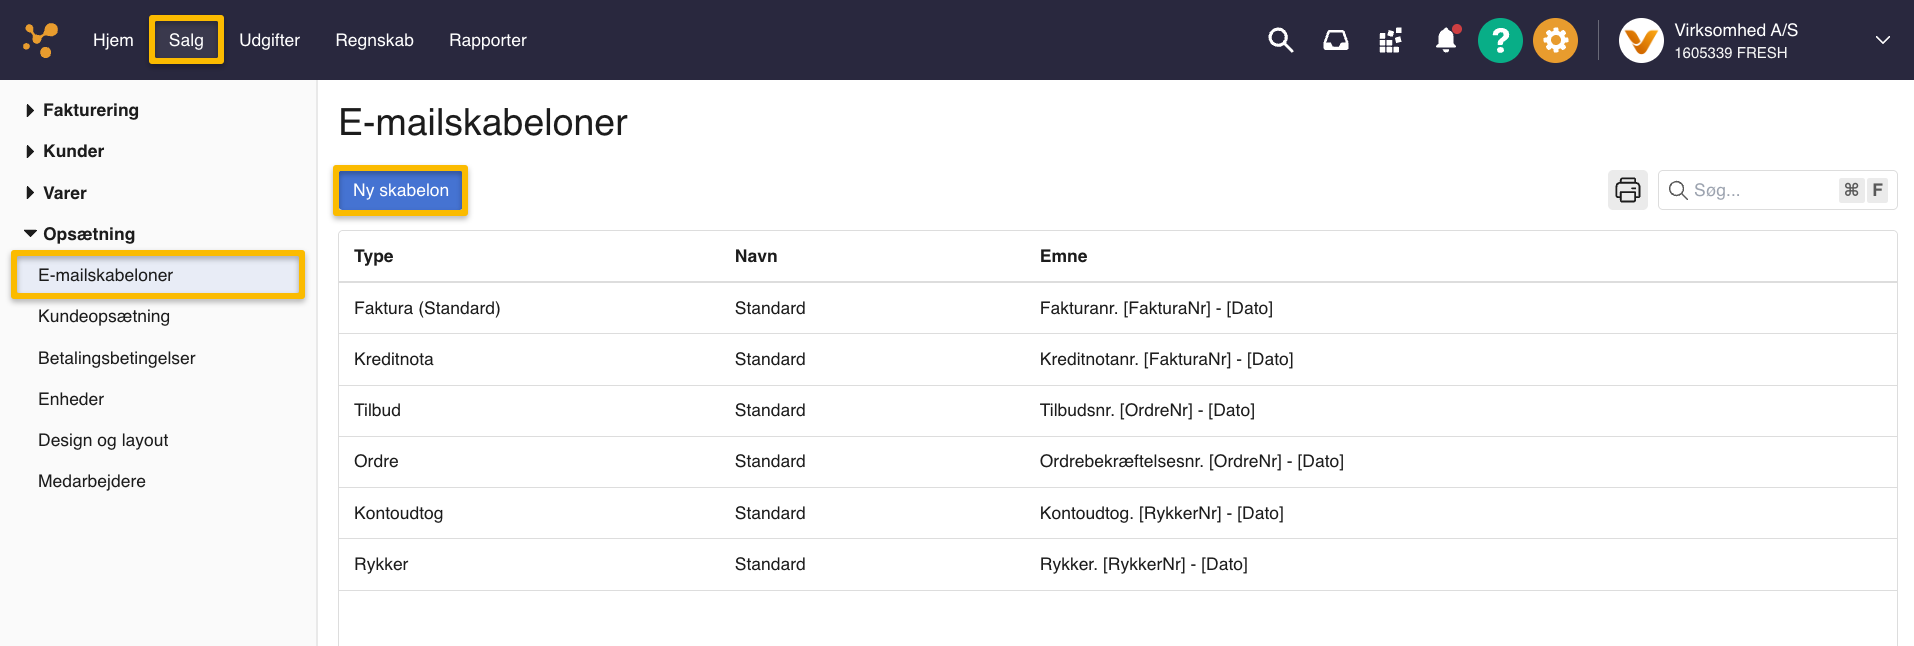Show notifications via the bell icon
This screenshot has height=646, width=1914.
pos(1446,40)
